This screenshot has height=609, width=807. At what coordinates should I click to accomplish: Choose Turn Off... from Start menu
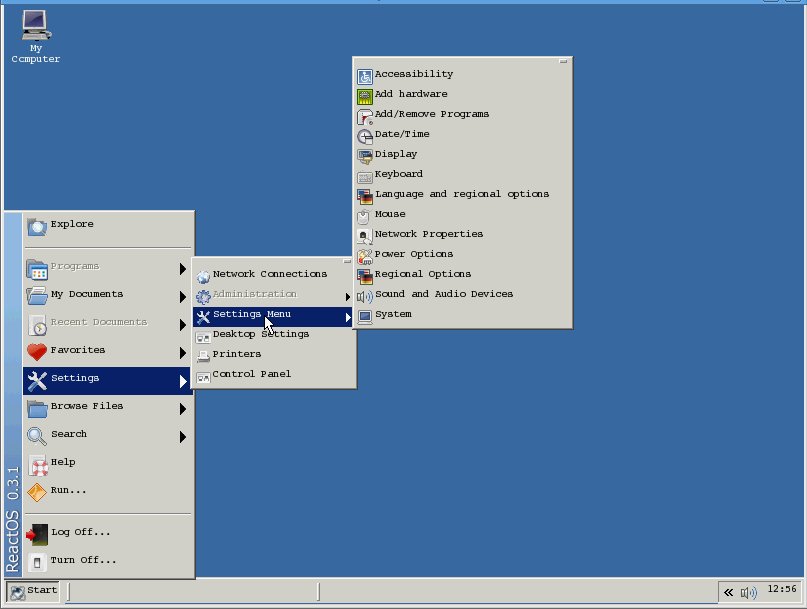click(83, 560)
